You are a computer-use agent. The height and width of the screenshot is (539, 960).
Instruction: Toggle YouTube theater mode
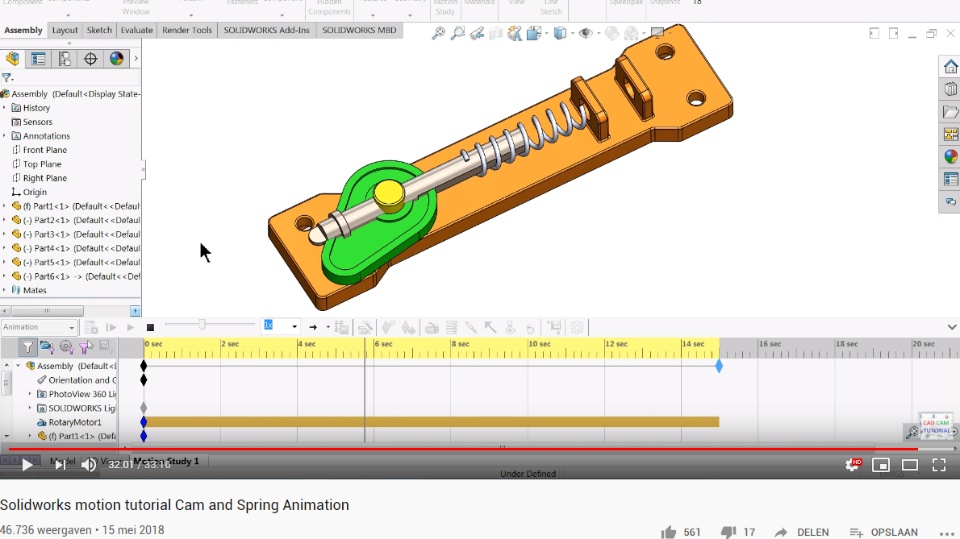[910, 466]
